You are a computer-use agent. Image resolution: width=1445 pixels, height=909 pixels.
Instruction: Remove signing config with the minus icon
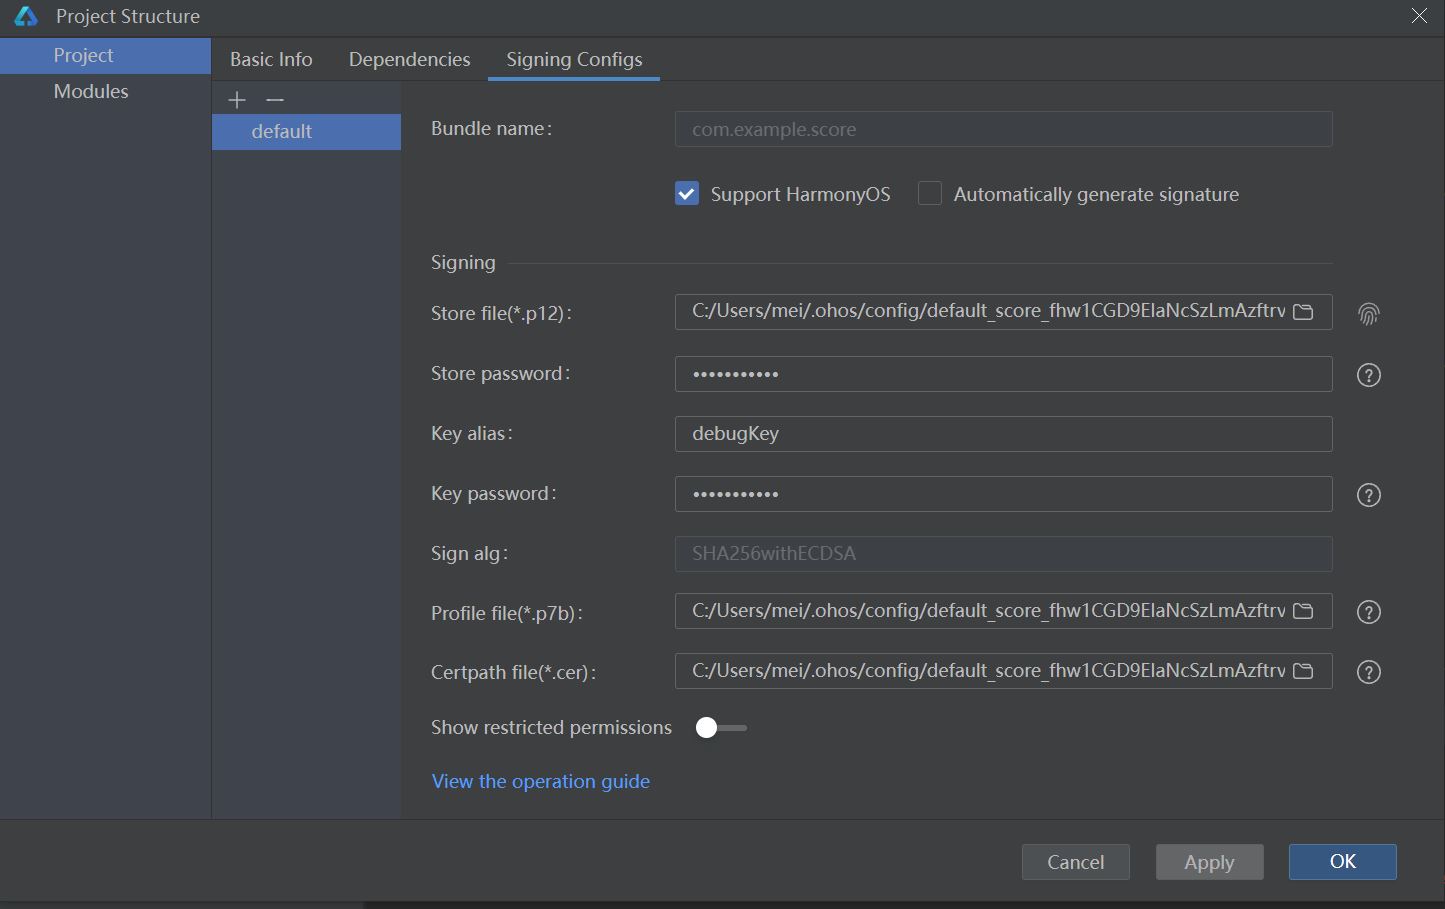275,100
